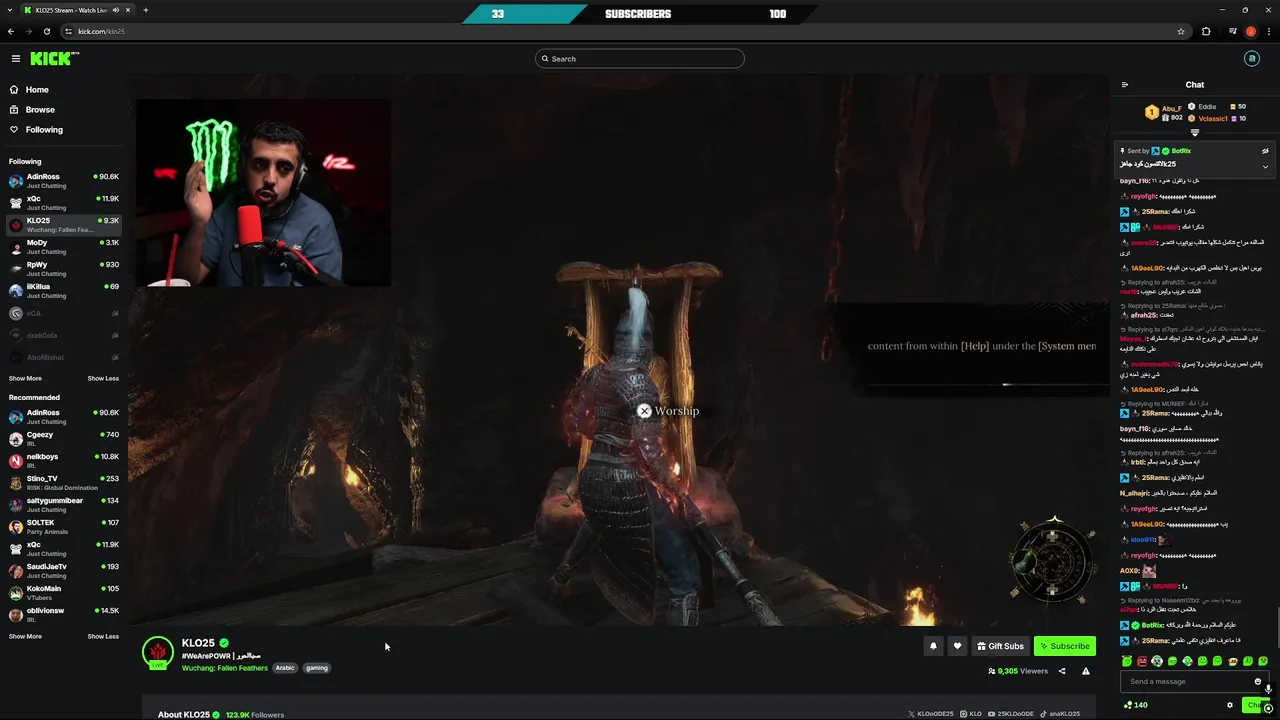Reload the page in browser
The width and height of the screenshot is (1280, 720).
point(47,31)
